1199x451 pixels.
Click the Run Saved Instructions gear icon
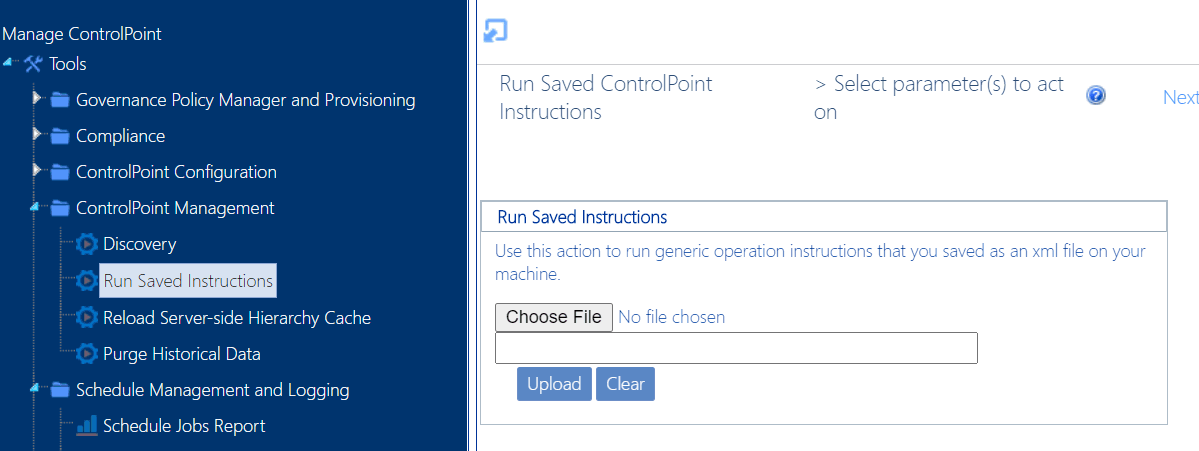(x=86, y=281)
